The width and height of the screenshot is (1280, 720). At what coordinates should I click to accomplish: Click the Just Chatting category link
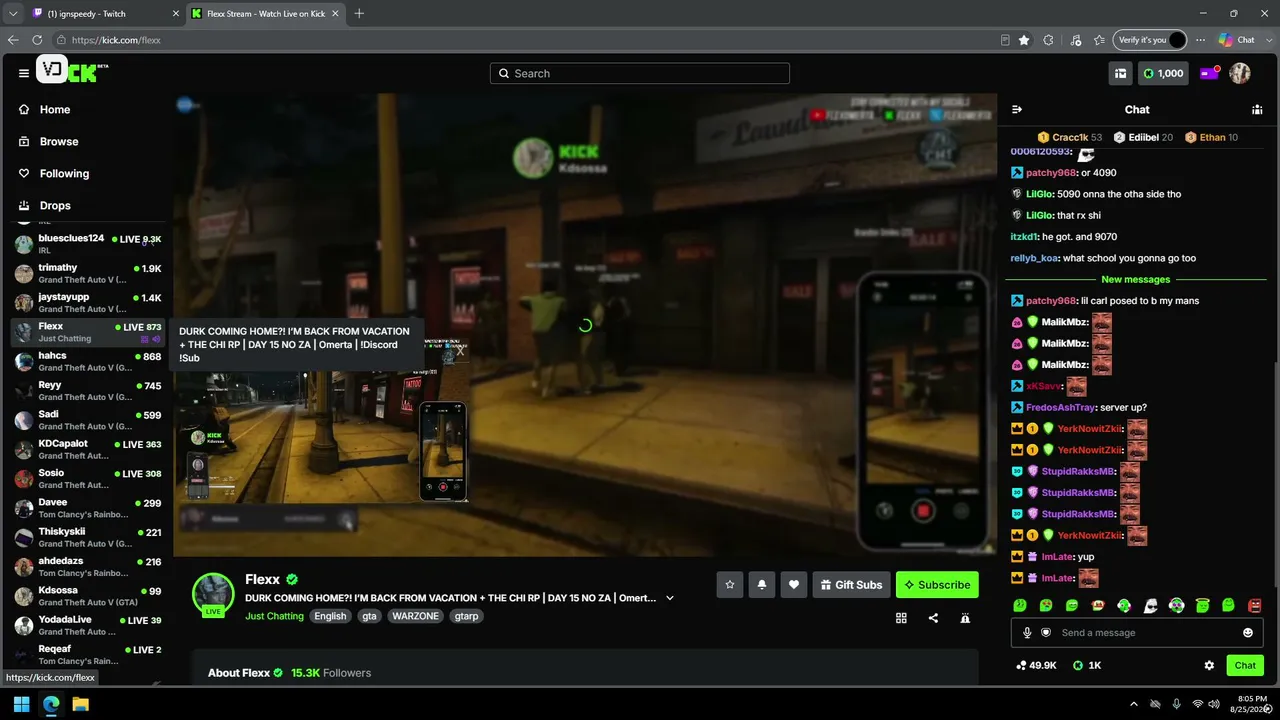(274, 616)
